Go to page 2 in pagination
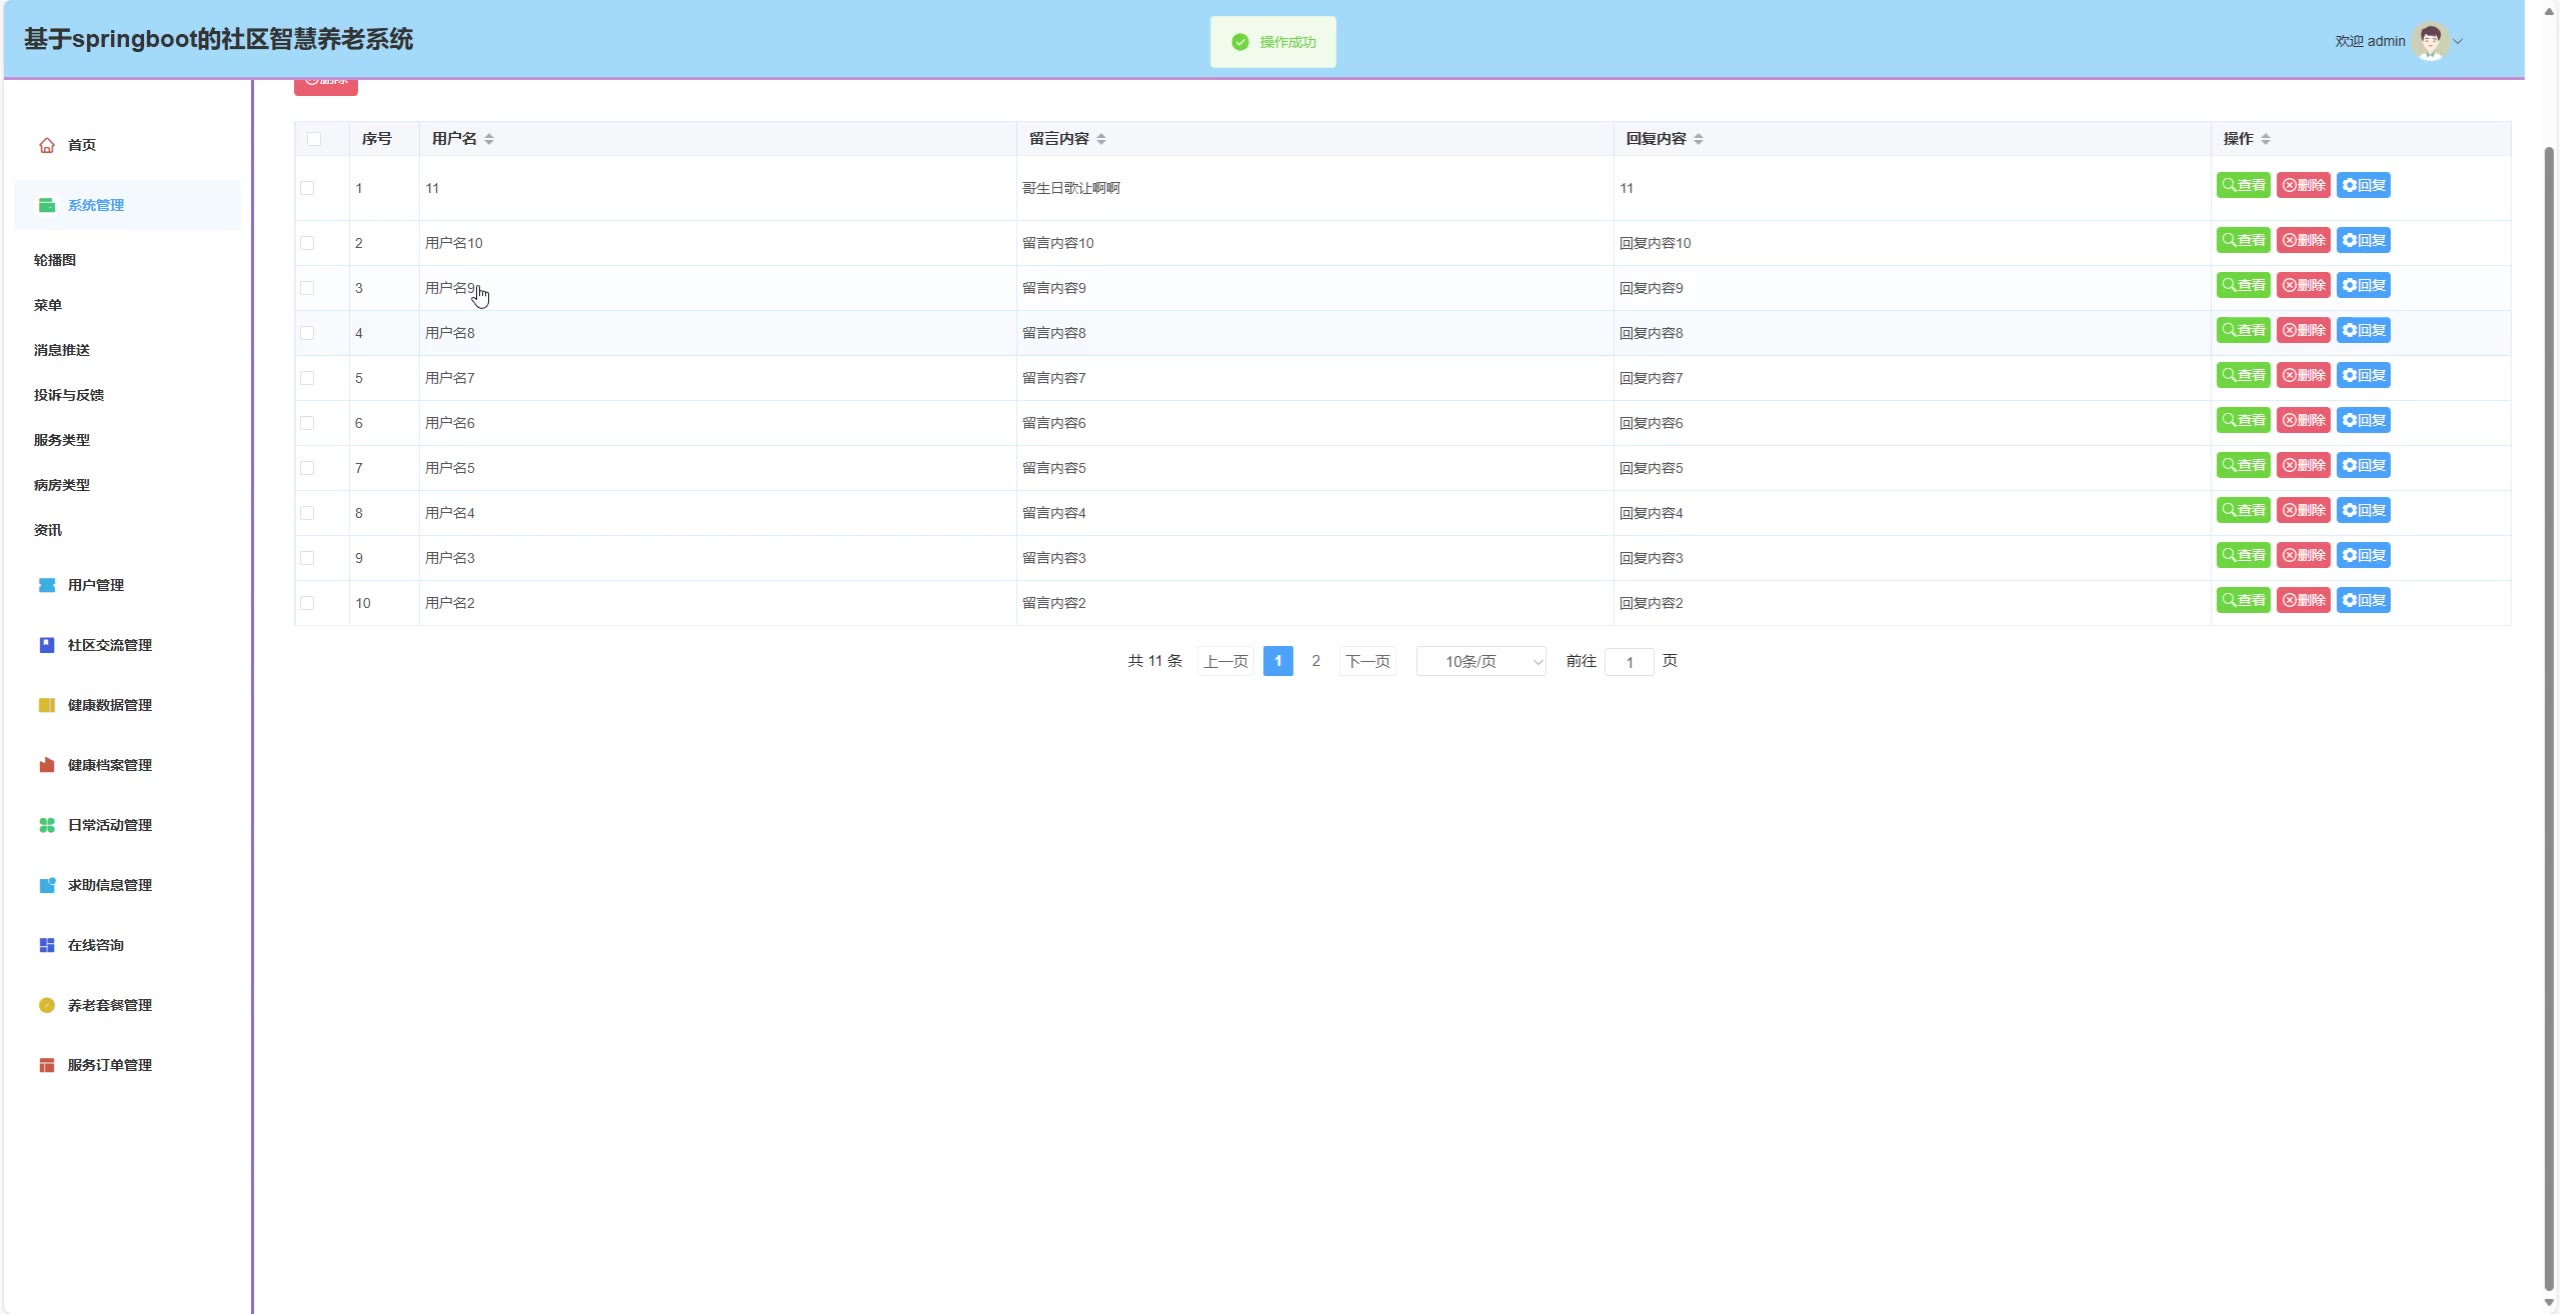2560x1314 pixels. (1316, 661)
